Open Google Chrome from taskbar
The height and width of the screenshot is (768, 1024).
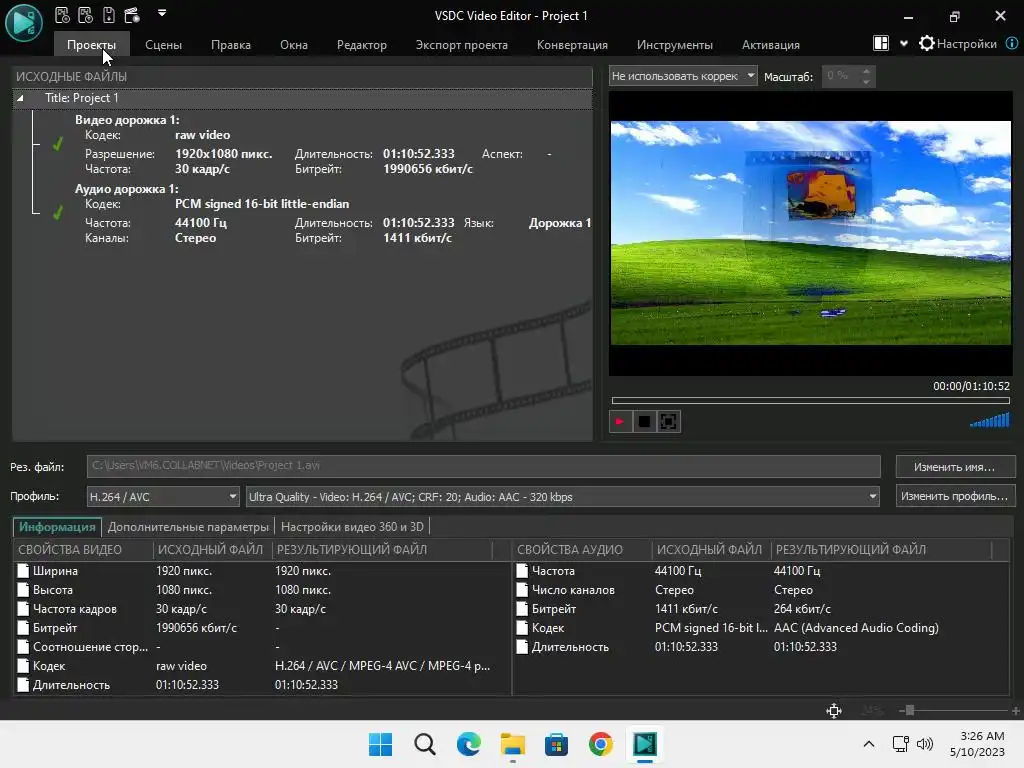600,744
